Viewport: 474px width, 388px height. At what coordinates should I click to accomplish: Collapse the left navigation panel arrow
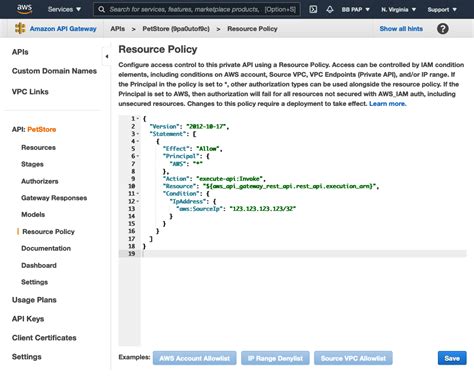pos(107,56)
